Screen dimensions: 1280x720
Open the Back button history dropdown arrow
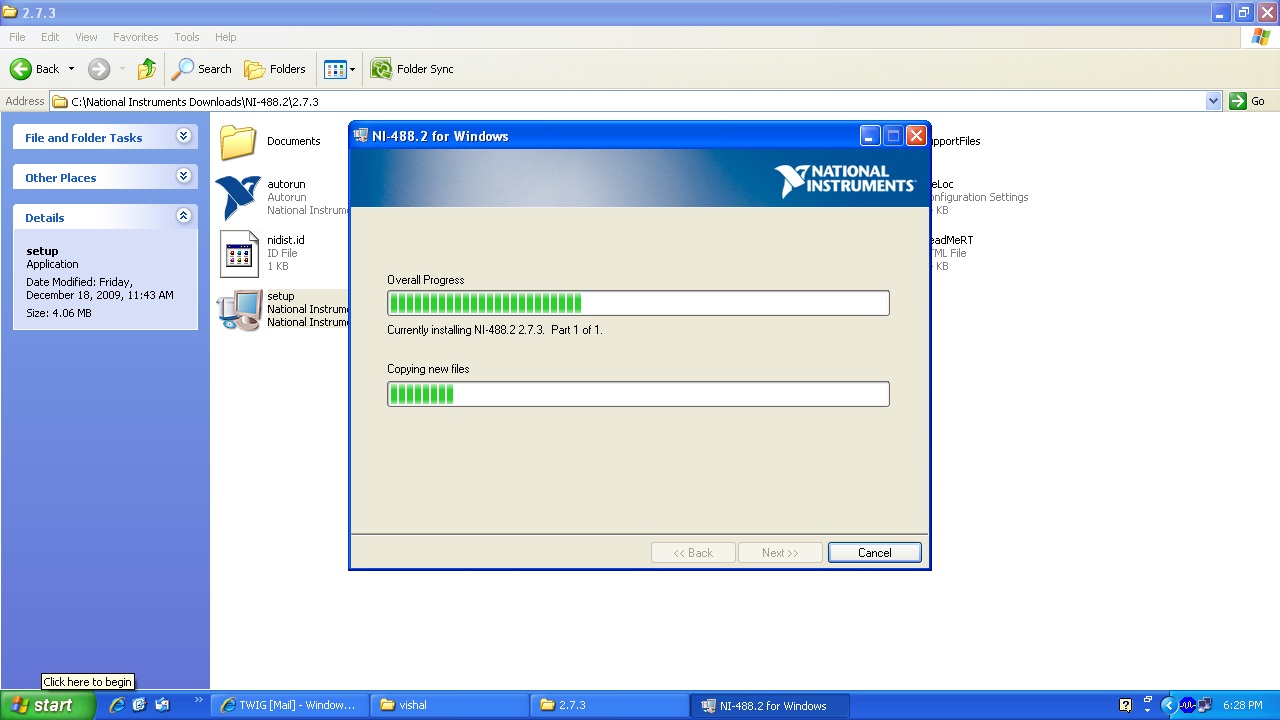71,69
